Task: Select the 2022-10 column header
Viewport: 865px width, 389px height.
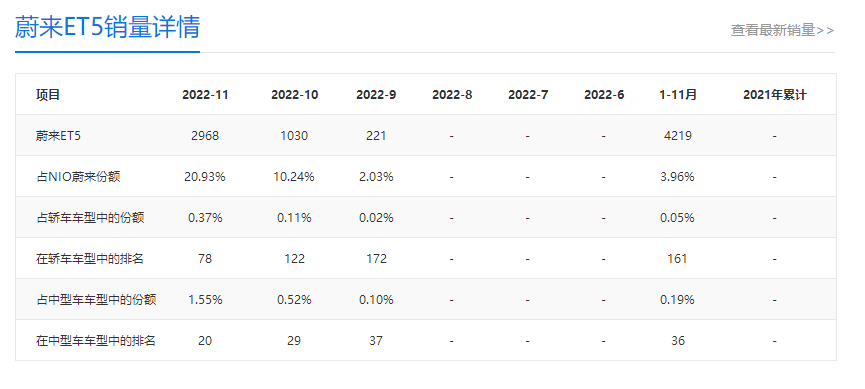Action: tap(295, 95)
